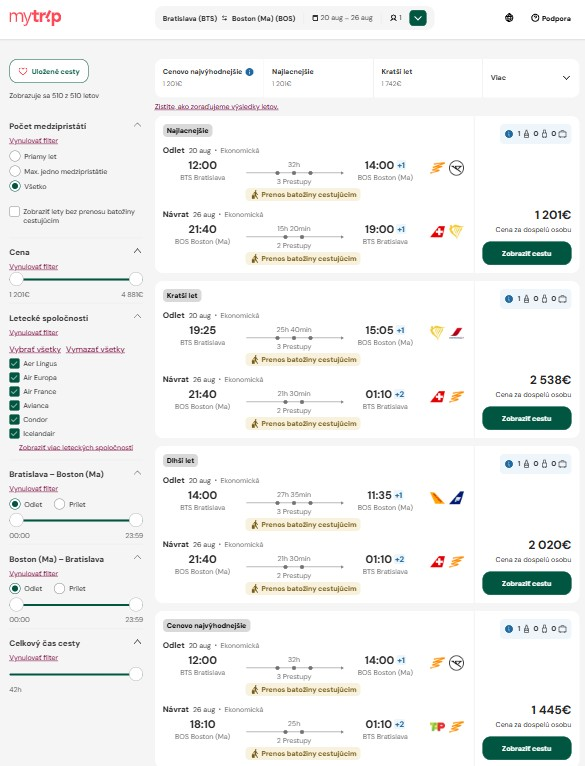Viewport: 585px width, 766px height.
Task: Switch to the Kratší let tab
Action: pos(428,78)
